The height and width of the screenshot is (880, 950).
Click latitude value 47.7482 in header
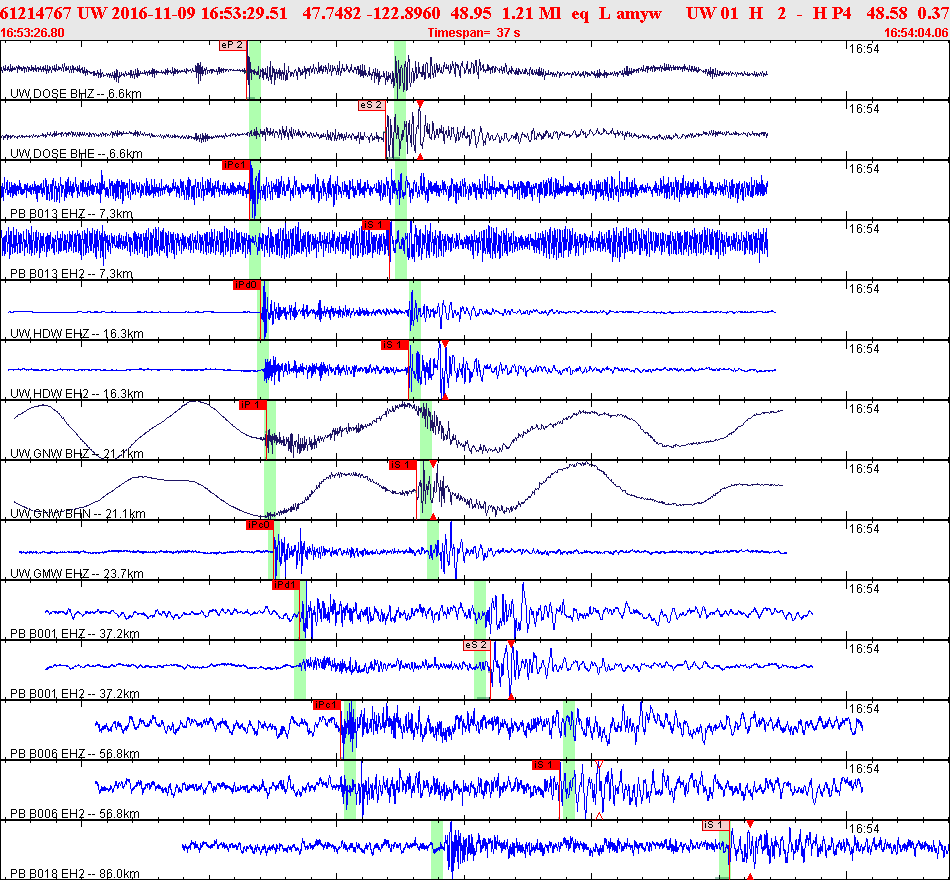pyautogui.click(x=331, y=13)
